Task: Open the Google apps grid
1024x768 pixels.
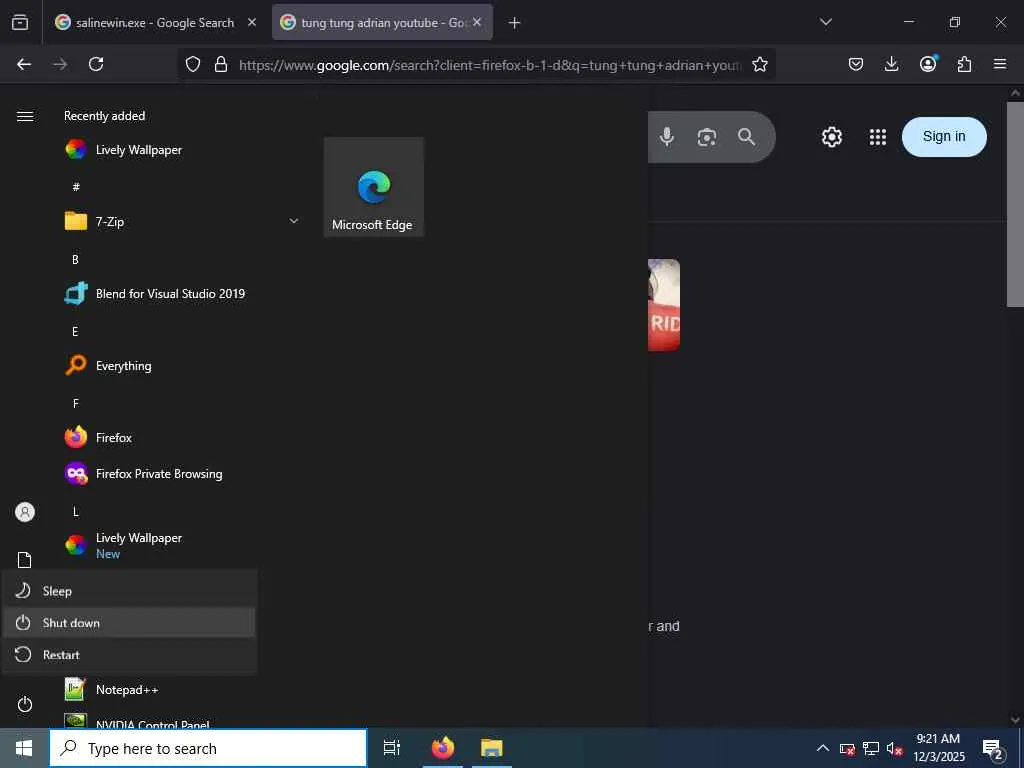Action: click(878, 137)
